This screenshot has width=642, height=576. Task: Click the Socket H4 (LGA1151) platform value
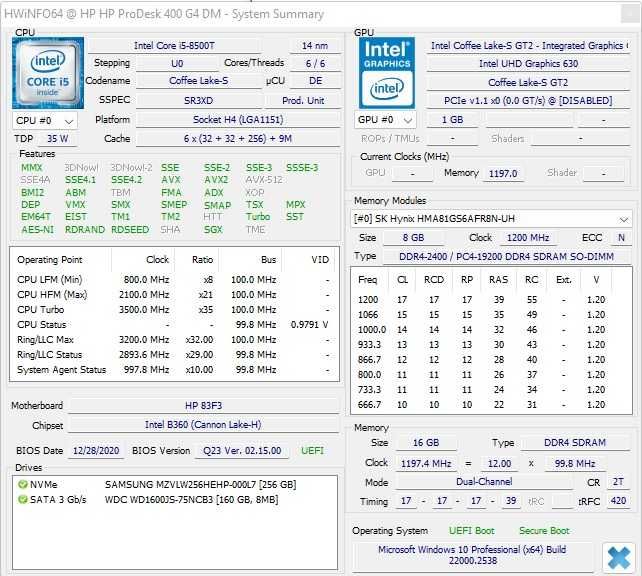(x=238, y=120)
